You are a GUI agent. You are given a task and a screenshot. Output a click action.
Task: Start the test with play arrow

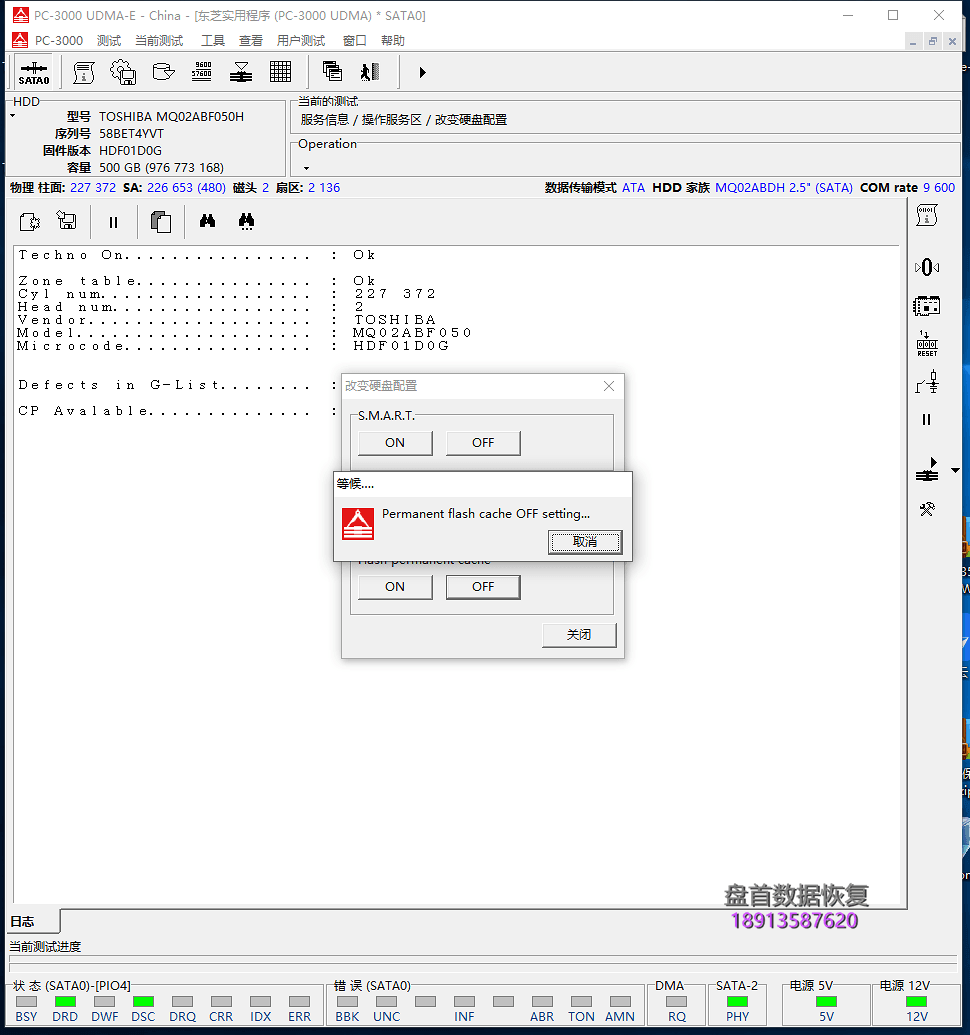[422, 72]
